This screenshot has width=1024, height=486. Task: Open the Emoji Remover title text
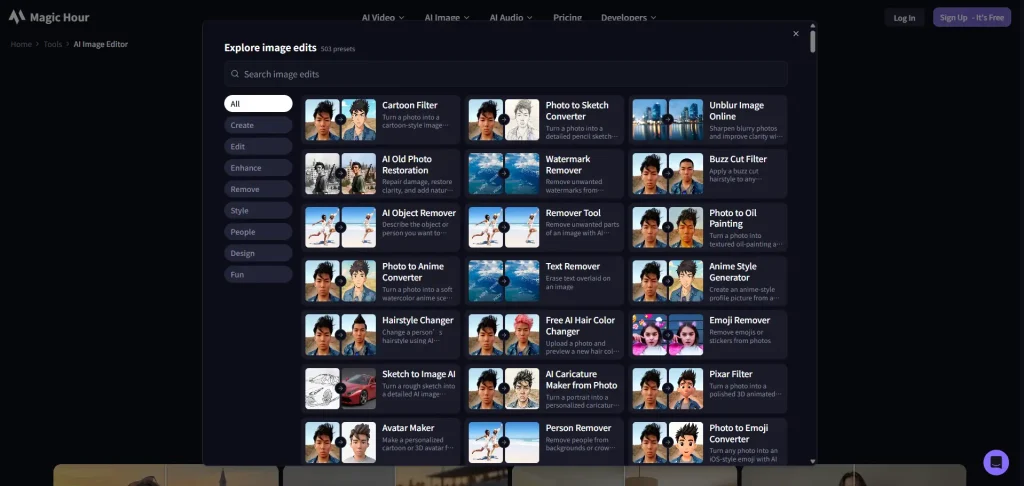[740, 320]
